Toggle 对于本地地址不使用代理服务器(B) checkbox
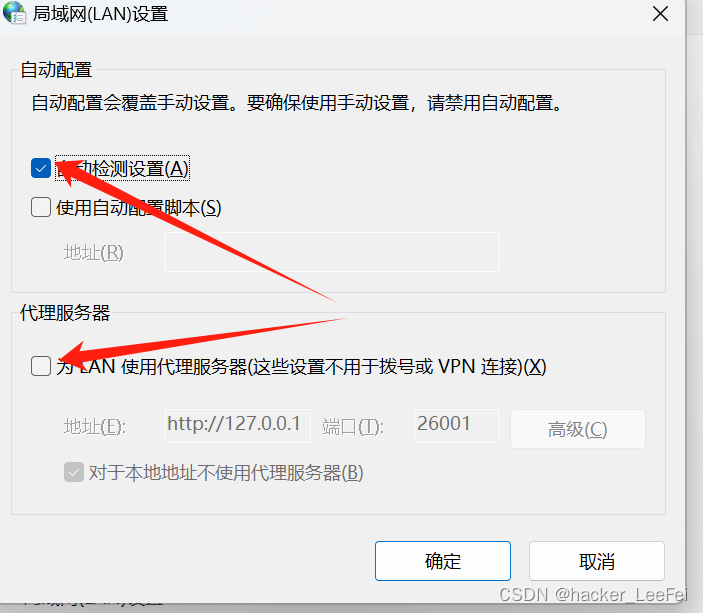The image size is (703, 613). [74, 472]
